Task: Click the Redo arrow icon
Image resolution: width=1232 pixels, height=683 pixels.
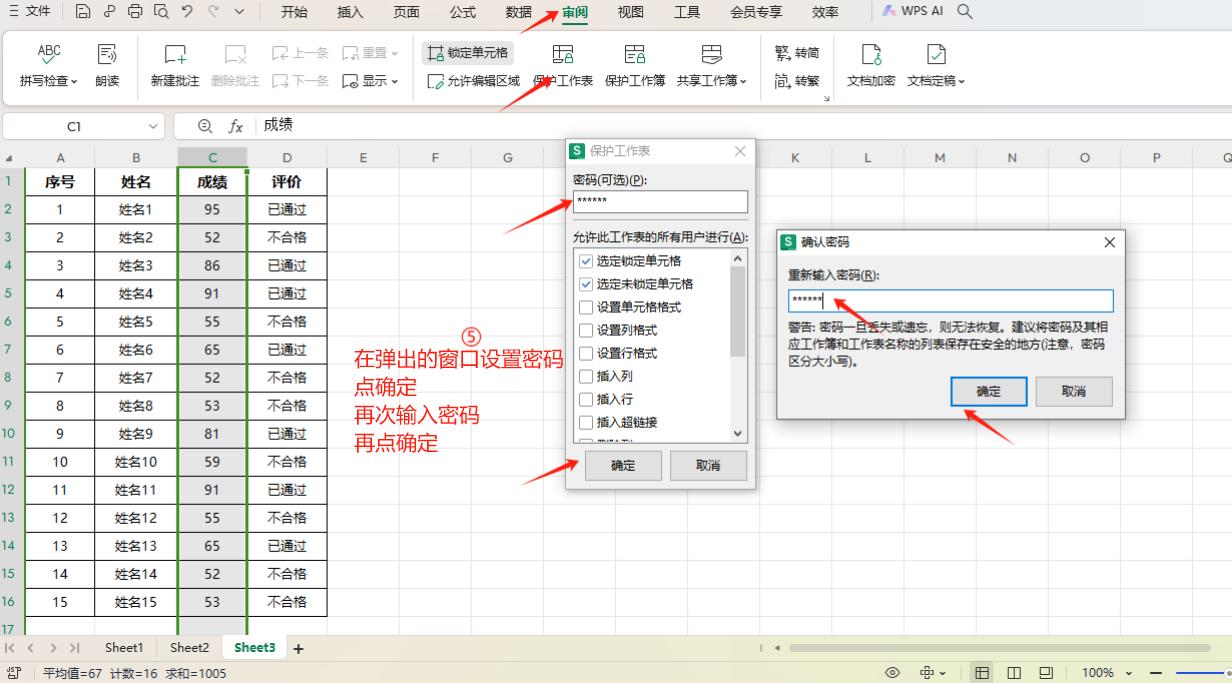Action: point(213,12)
